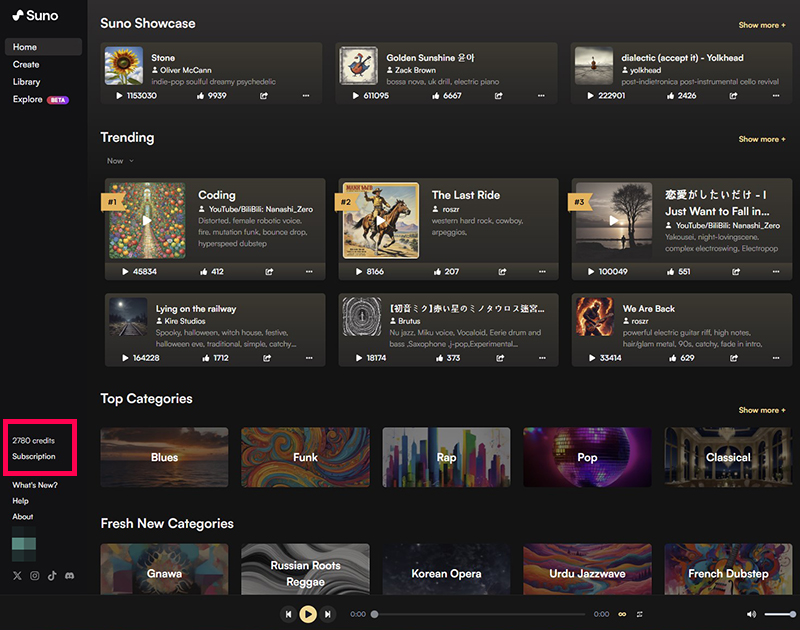
Task: Open What's New? in the sidebar
Action: click(35, 485)
